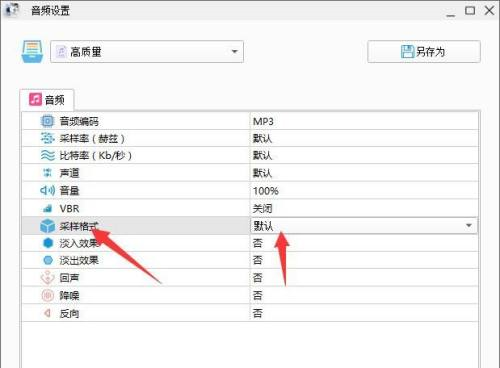The height and width of the screenshot is (368, 500).
Task: Click the 否 value for 淡出效果
Action: click(257, 260)
